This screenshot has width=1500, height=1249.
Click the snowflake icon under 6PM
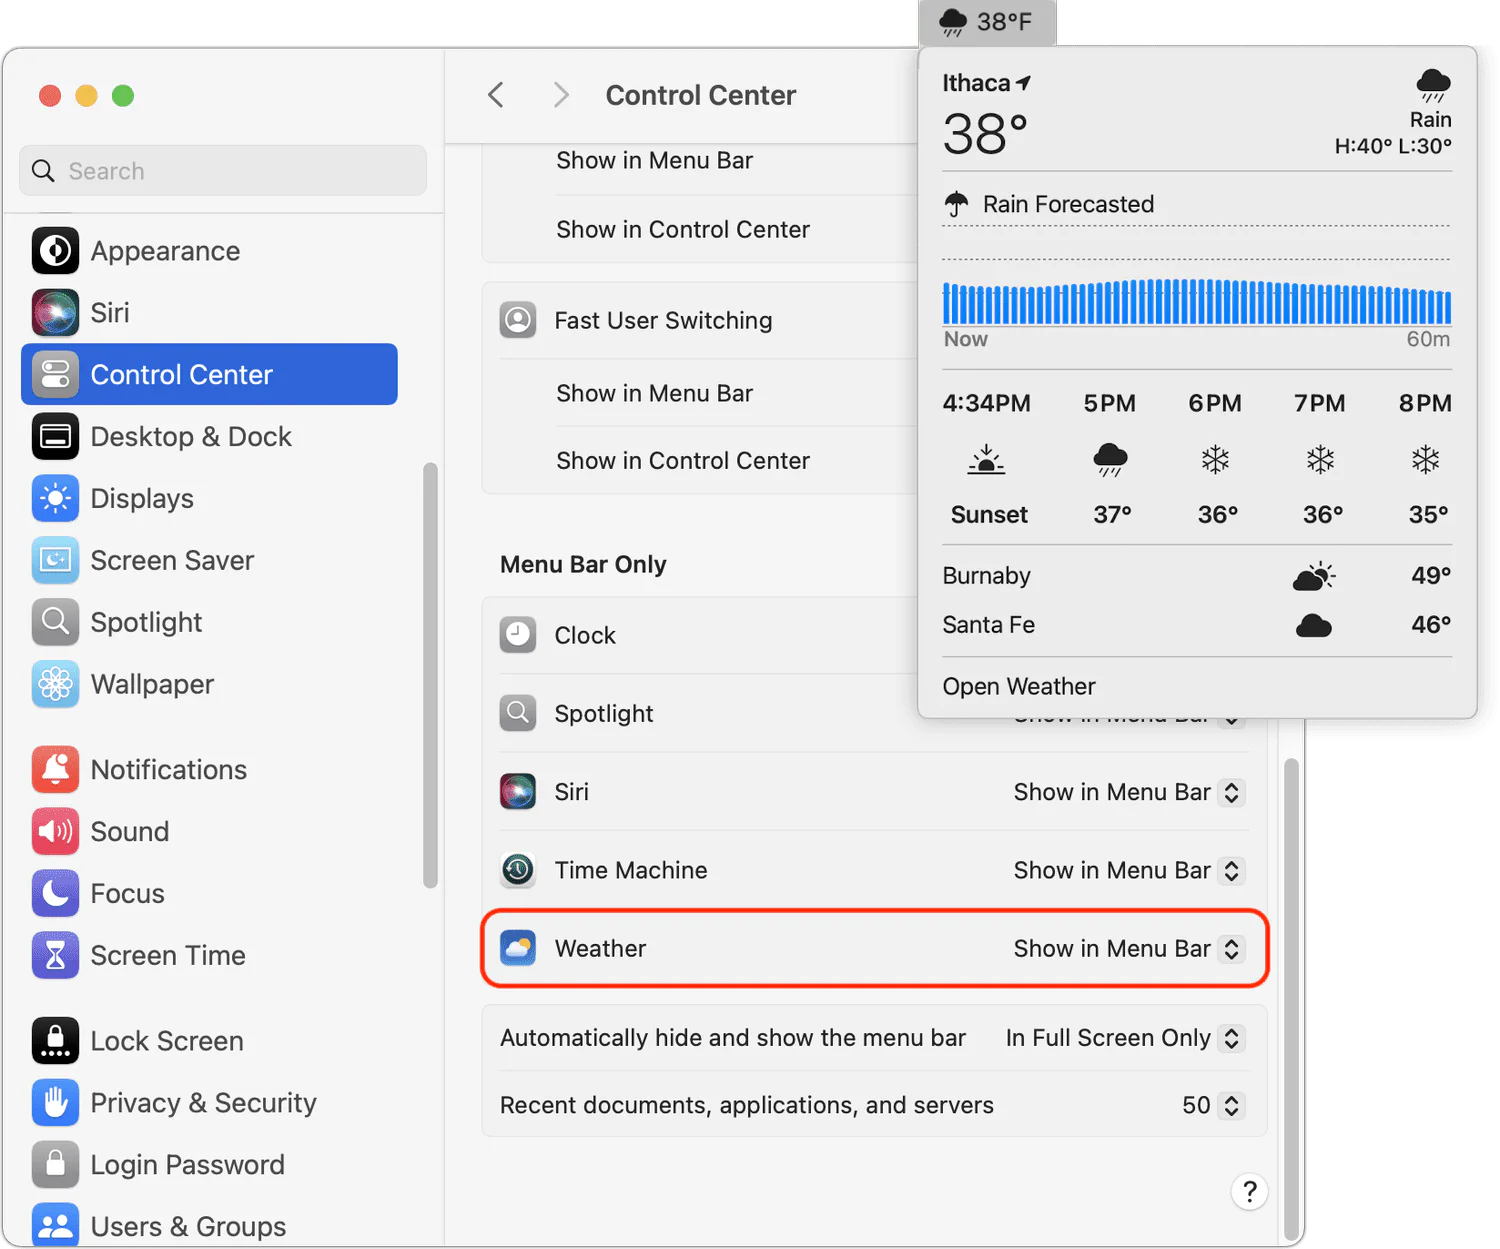(x=1215, y=460)
